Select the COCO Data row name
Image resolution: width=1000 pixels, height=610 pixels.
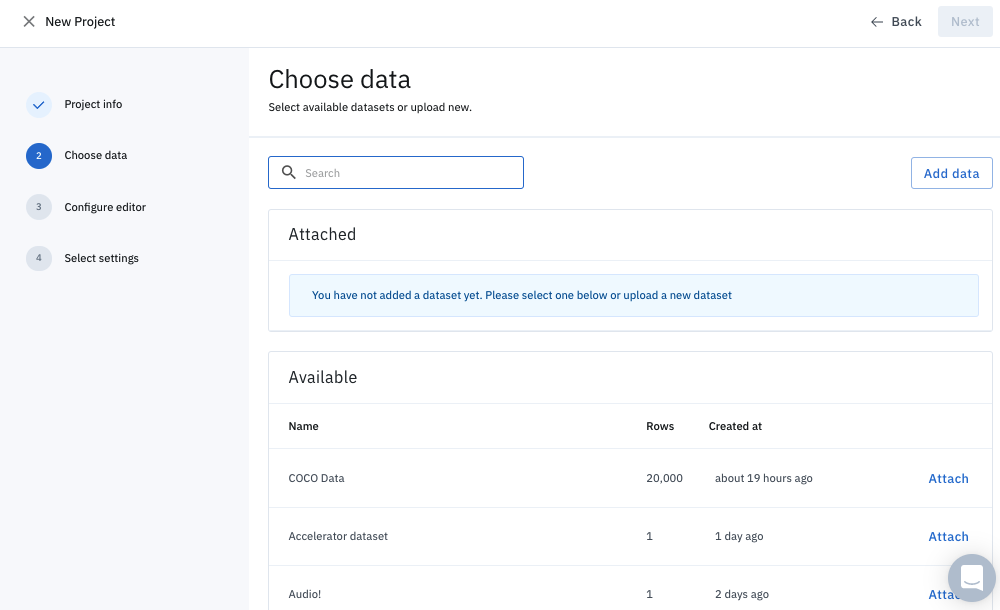tap(316, 479)
